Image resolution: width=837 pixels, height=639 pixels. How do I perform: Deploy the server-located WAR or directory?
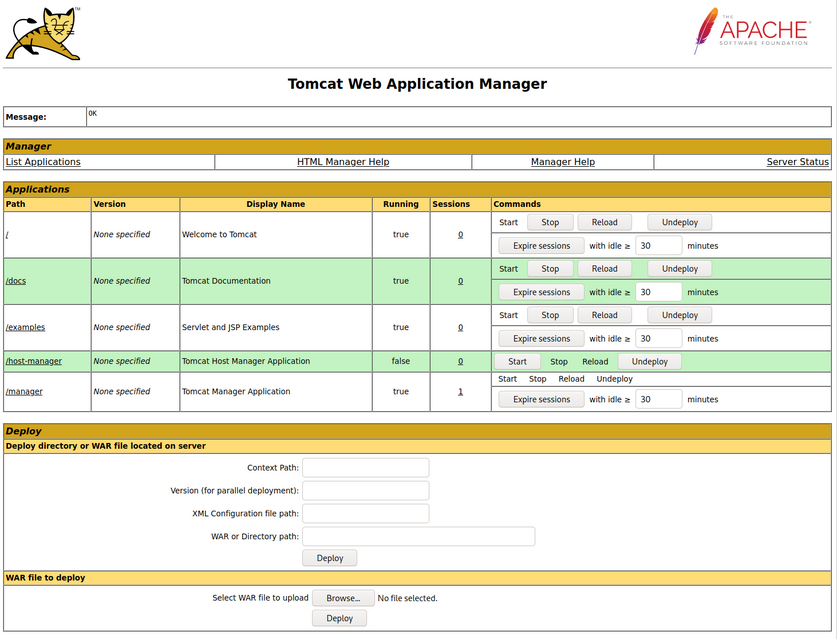330,557
